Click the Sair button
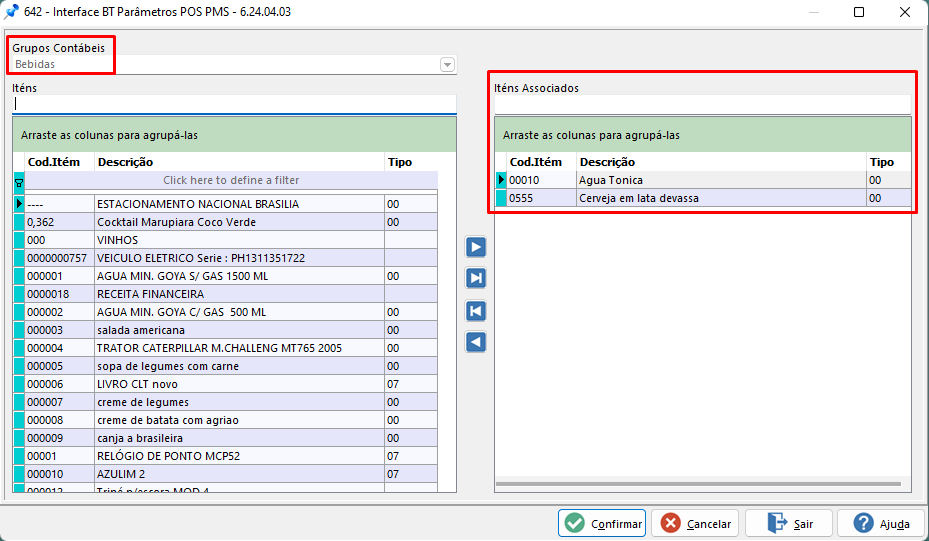The image size is (929, 541). 789,523
